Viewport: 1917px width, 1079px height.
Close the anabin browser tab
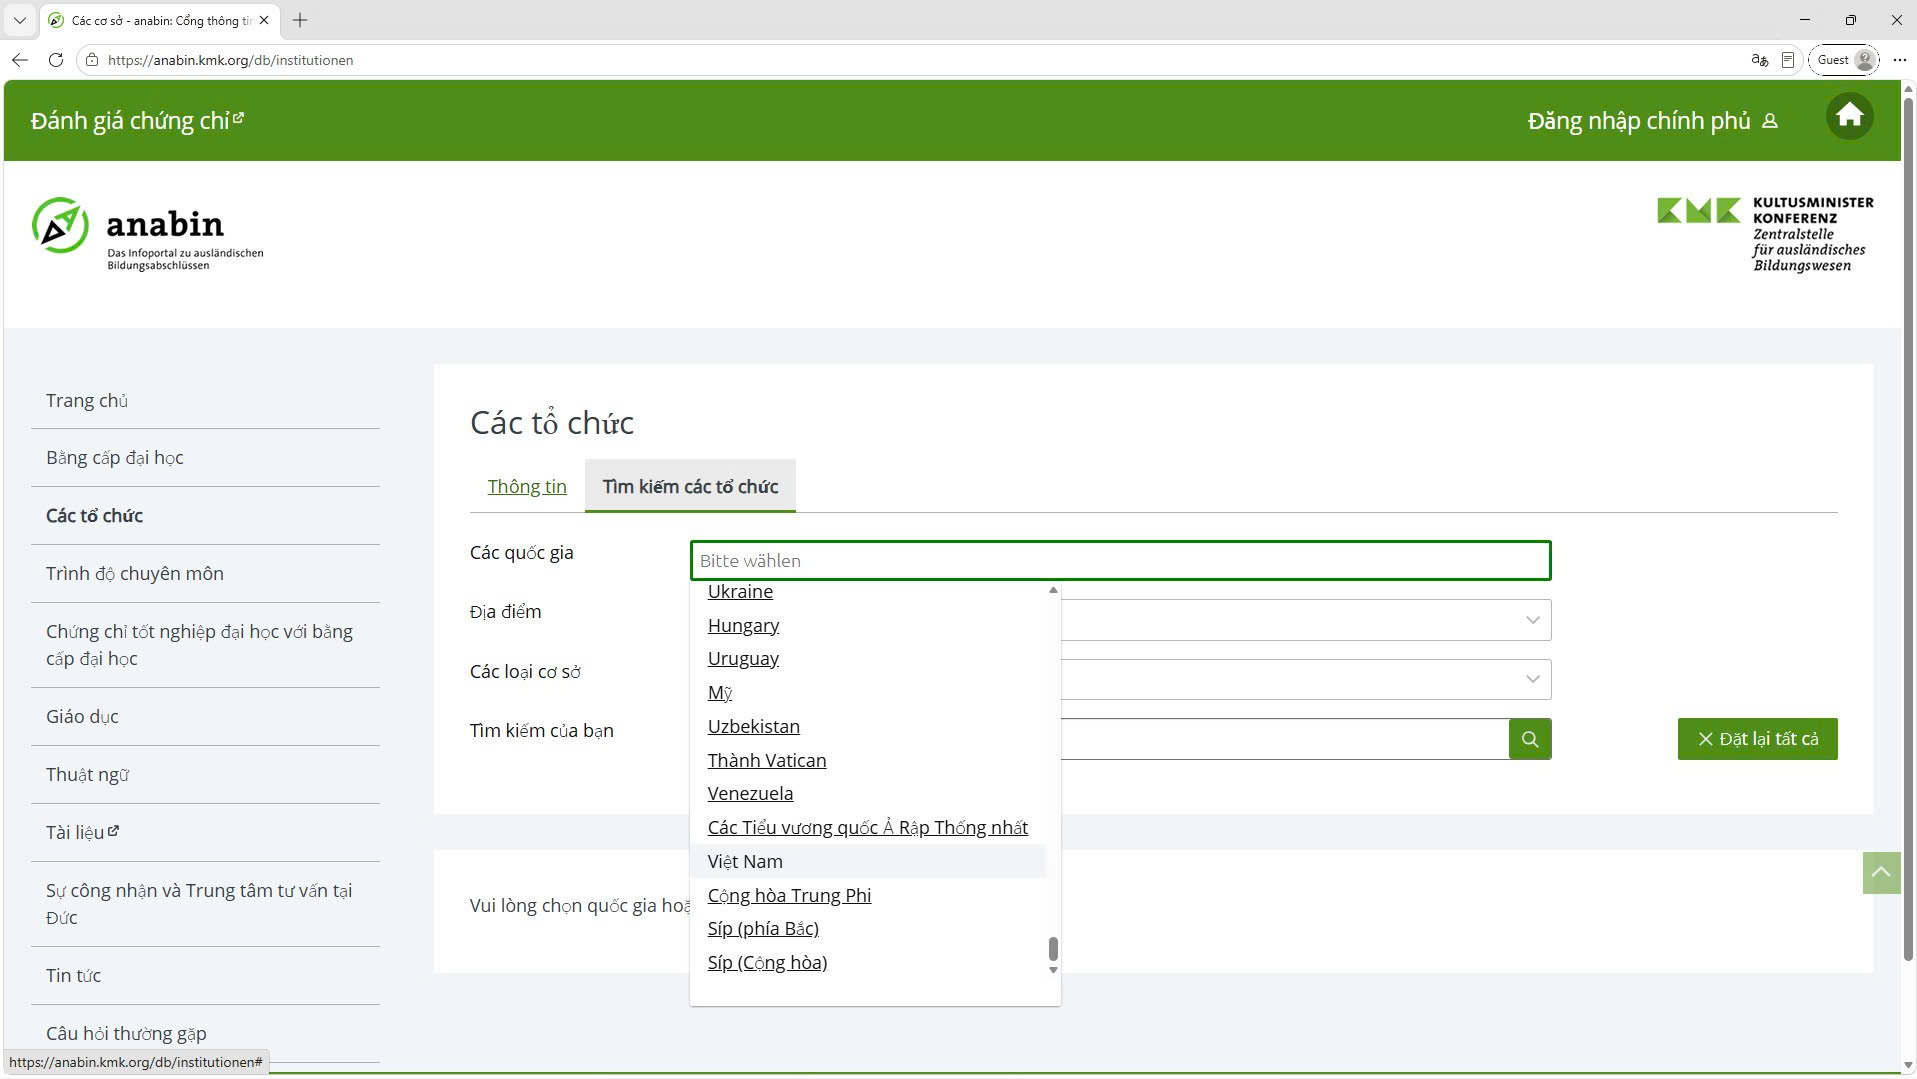[x=264, y=20]
